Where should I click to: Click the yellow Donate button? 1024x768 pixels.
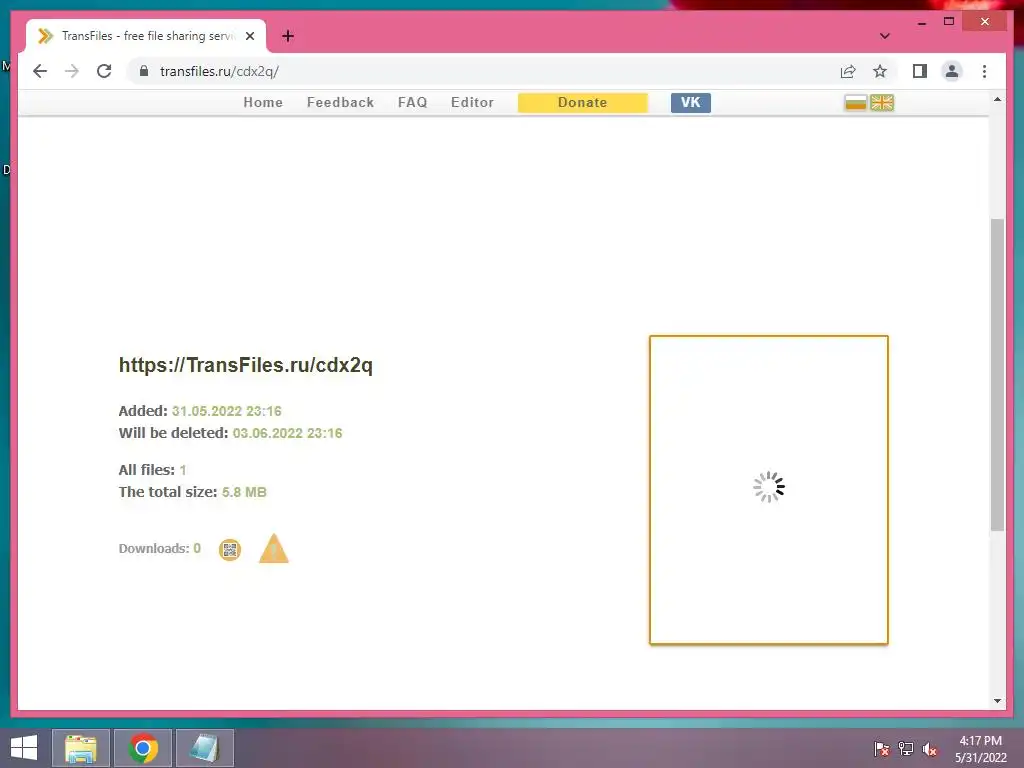click(583, 103)
